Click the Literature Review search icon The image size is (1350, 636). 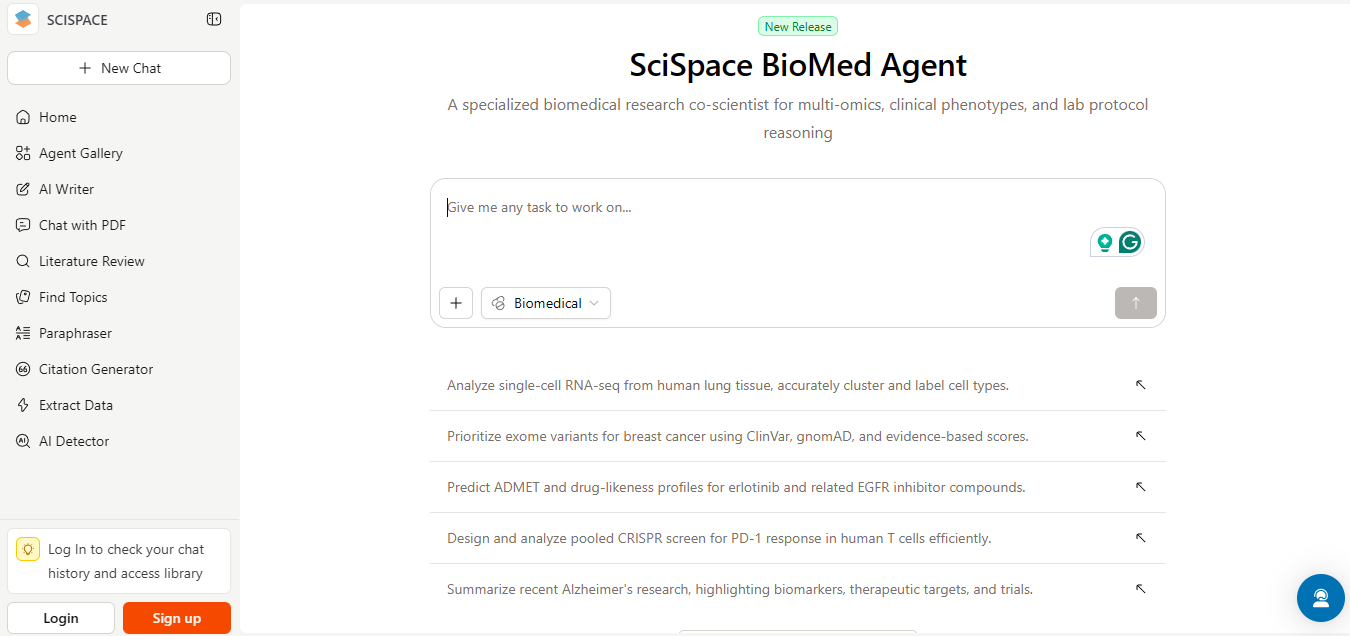23,261
